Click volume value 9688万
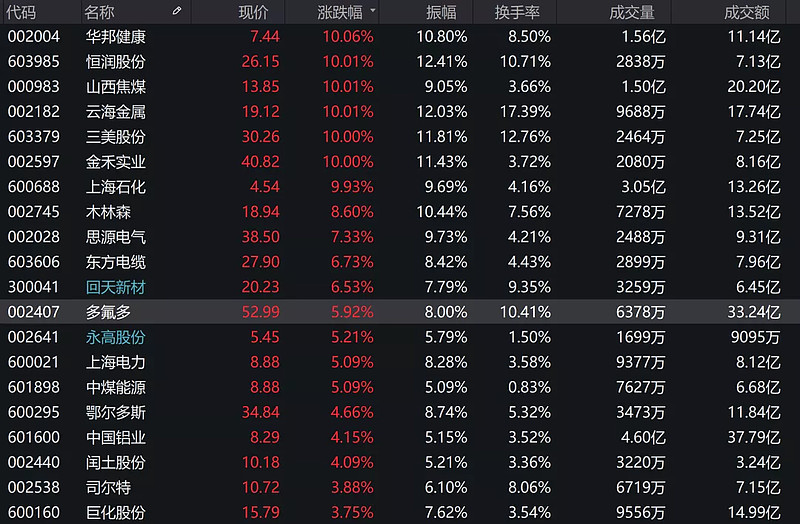The height and width of the screenshot is (524, 800). pos(641,112)
